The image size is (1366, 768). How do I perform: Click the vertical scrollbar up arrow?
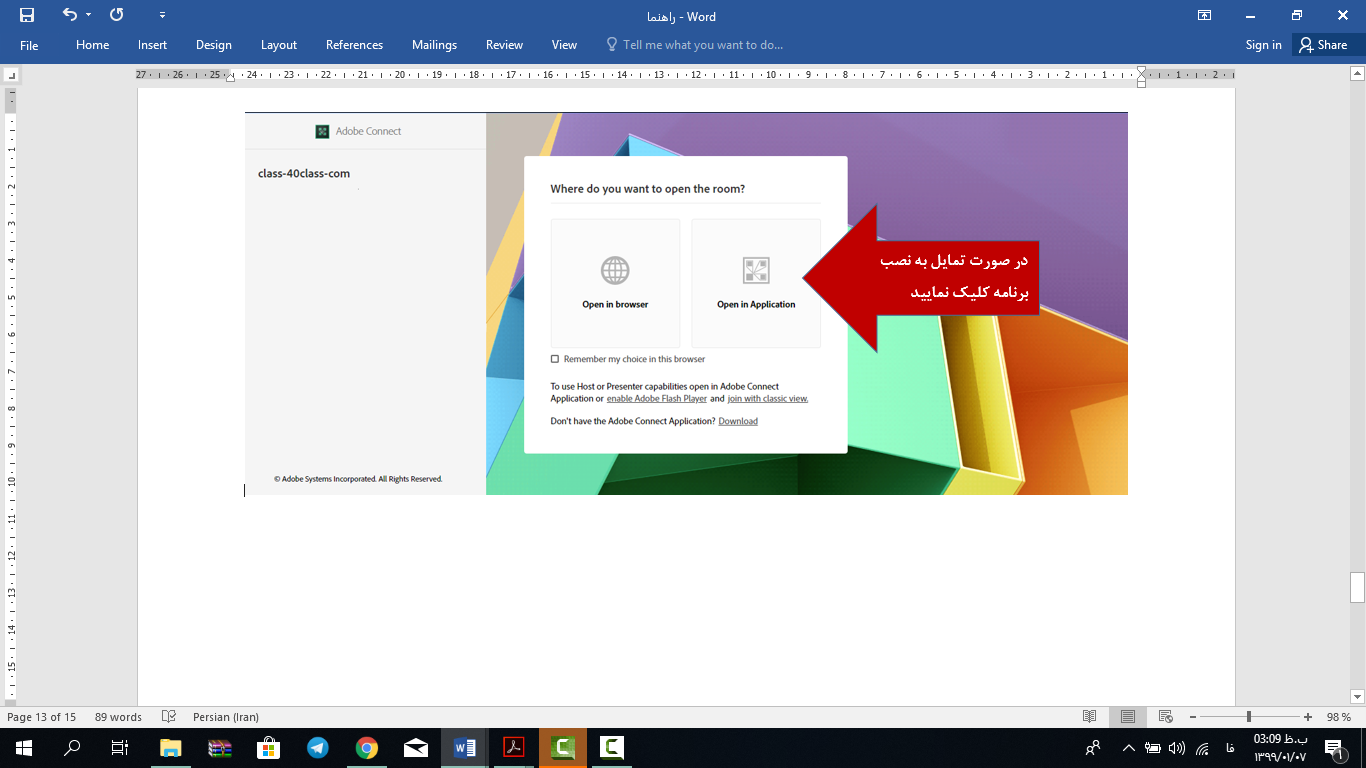[x=1357, y=74]
